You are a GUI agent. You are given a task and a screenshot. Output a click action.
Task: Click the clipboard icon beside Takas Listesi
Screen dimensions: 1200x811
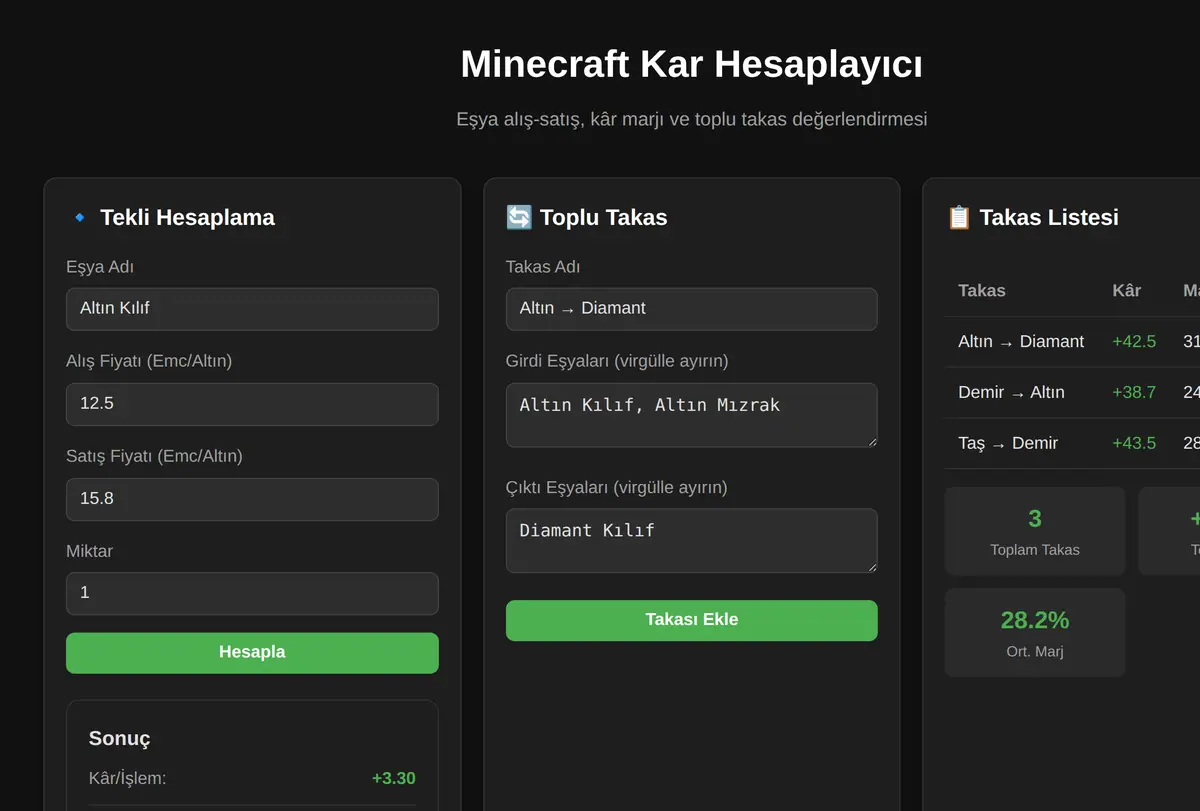(x=959, y=217)
